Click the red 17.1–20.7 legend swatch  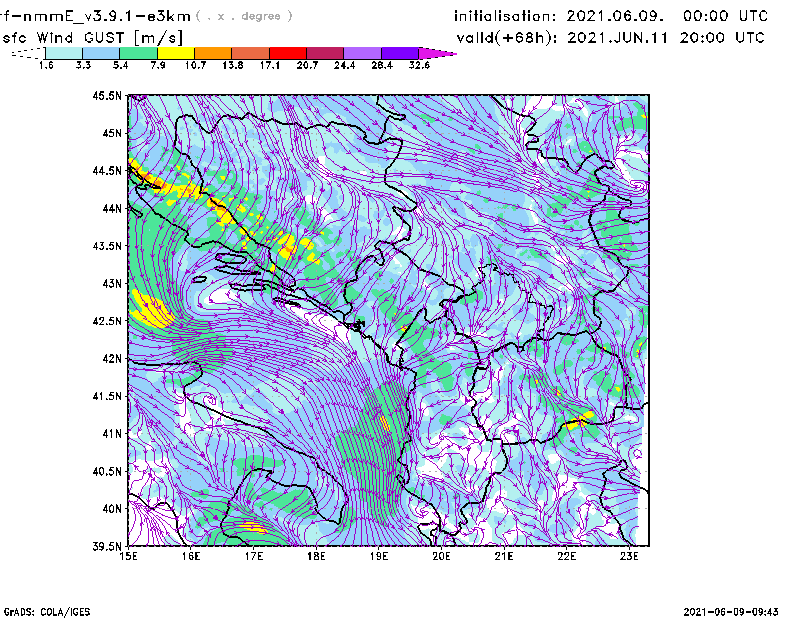288,53
